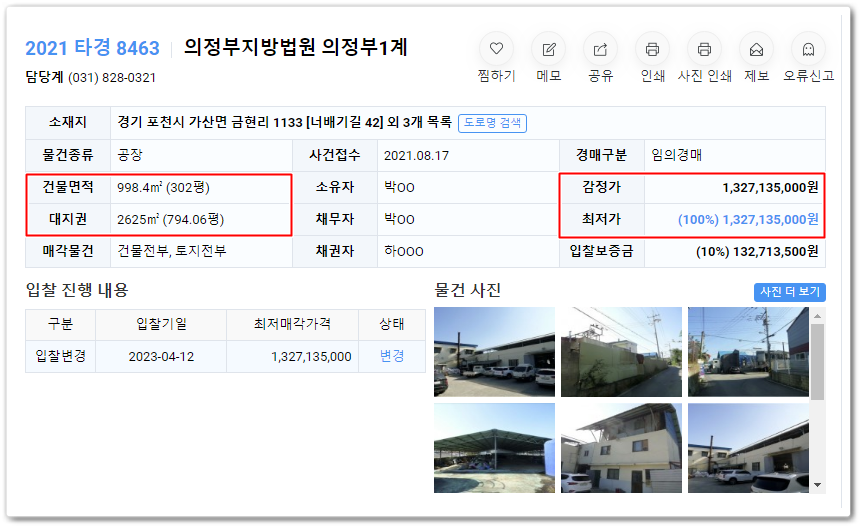863x529 pixels.
Task: Click the 상태 column header
Action: [392, 324]
